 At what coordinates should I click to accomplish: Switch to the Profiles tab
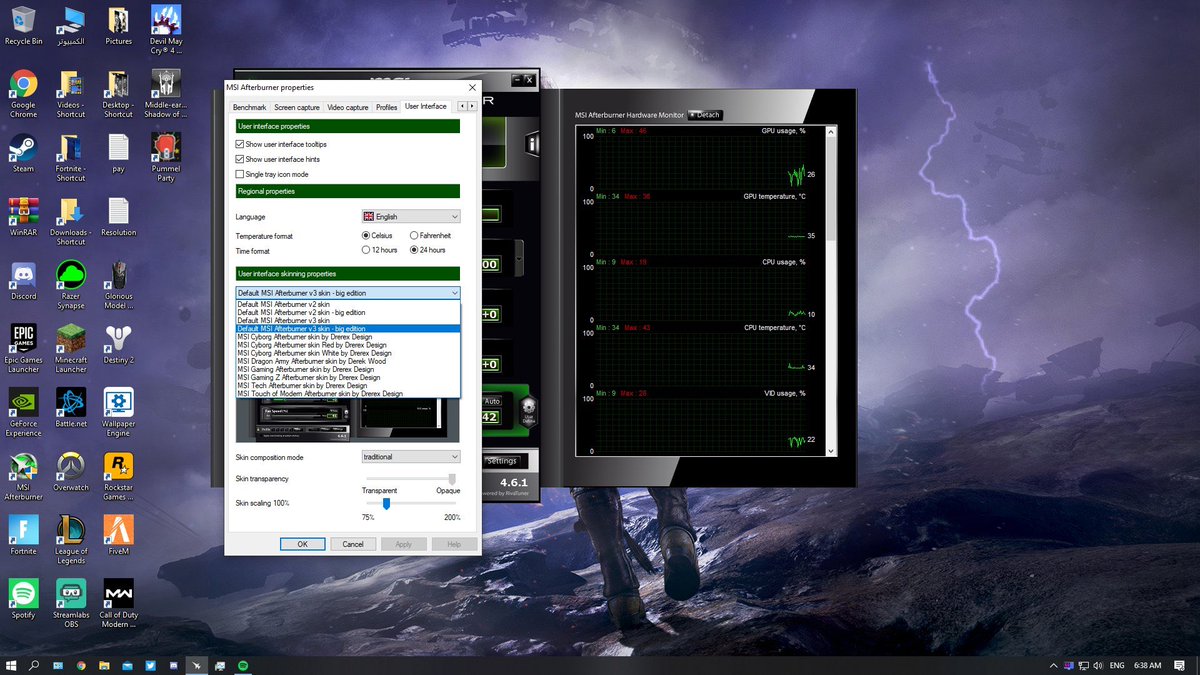tap(387, 107)
